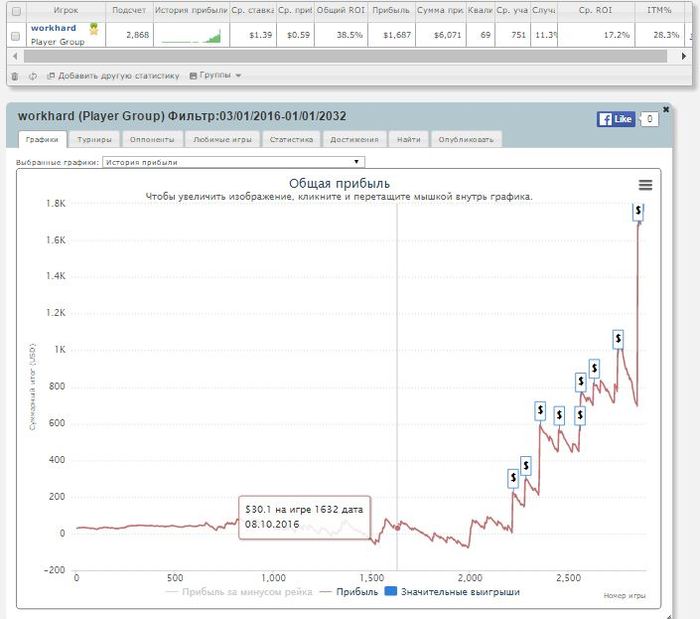Viewport: 700px width, 619px height.
Task: Toggle the Прибыль за минусом рейка series
Action: coord(239,592)
